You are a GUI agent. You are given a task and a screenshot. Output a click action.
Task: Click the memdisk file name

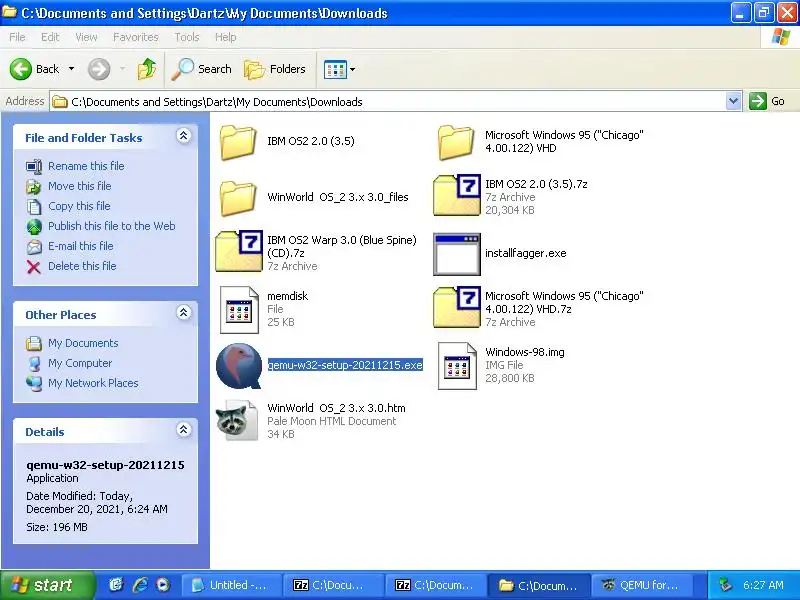[x=288, y=296]
